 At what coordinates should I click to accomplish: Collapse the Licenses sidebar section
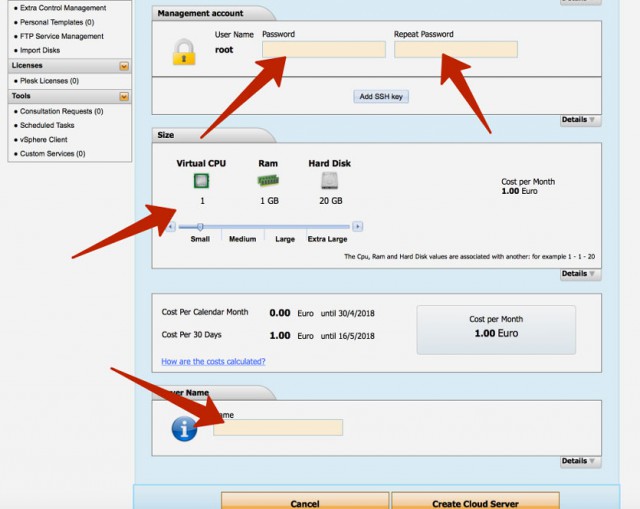pyautogui.click(x=124, y=66)
